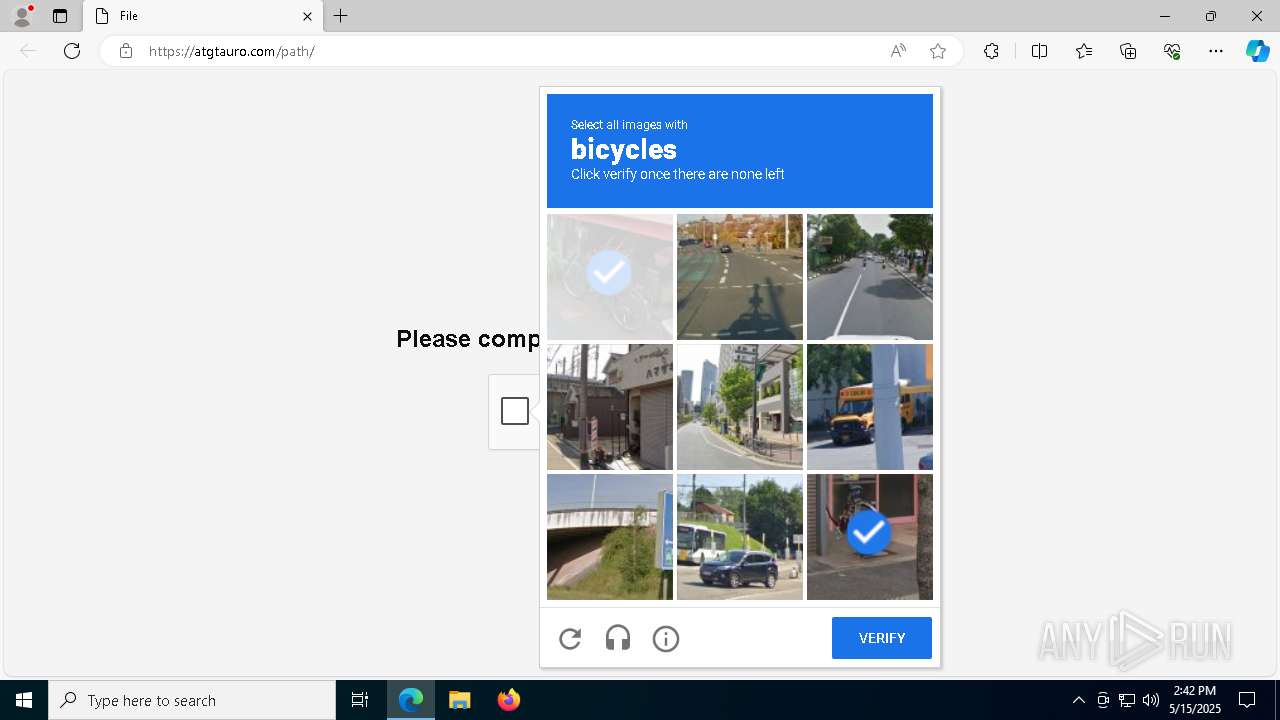Select the tile with bus and car
This screenshot has width=1280, height=720.
click(740, 537)
